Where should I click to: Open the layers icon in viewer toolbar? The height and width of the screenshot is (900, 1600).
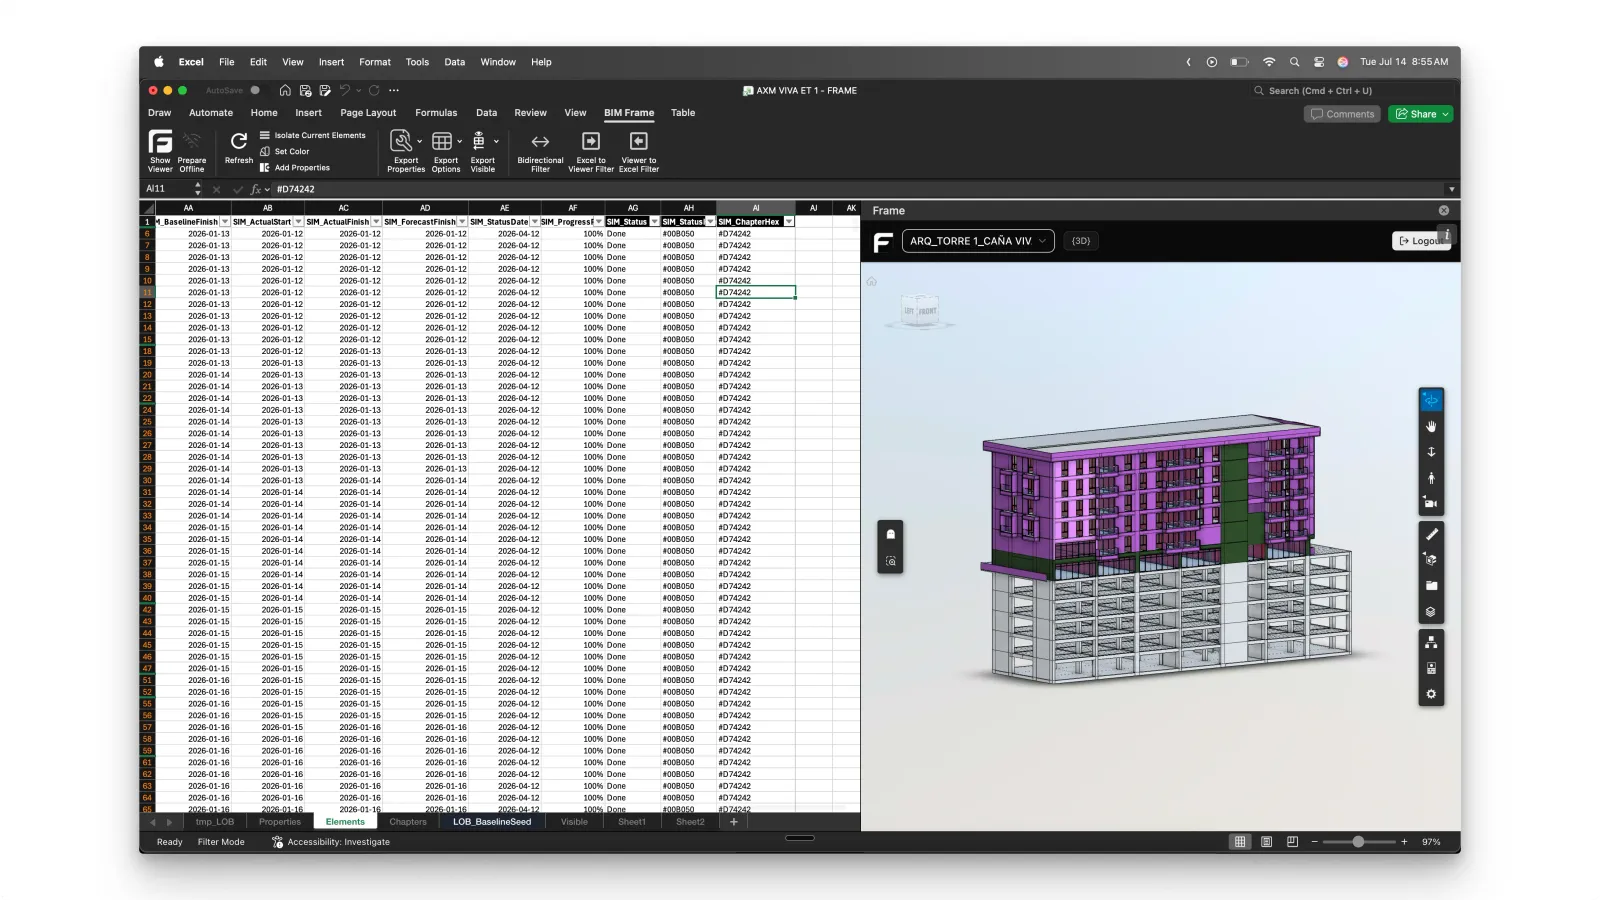tap(1431, 612)
